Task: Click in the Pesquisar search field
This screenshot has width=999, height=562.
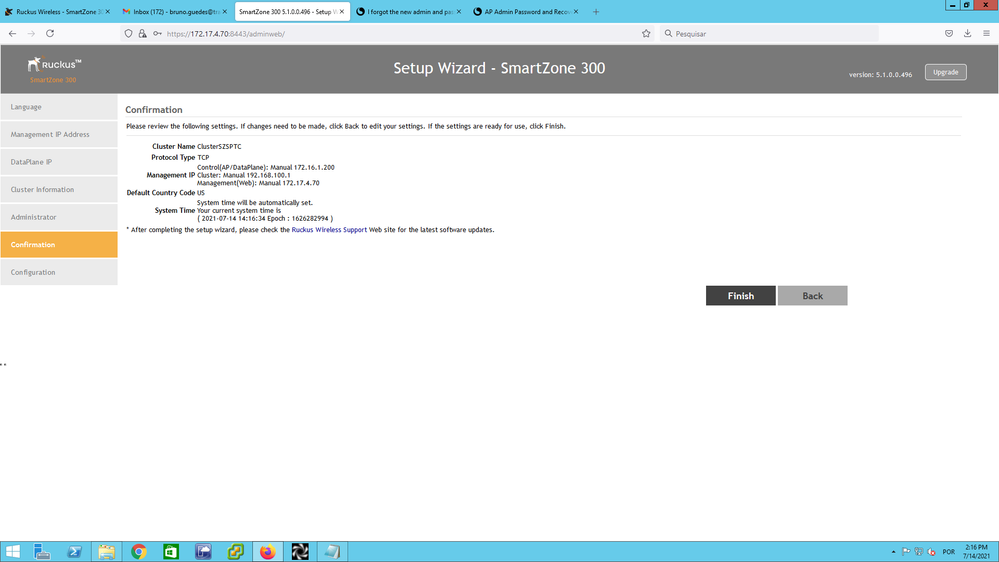Action: [x=770, y=33]
